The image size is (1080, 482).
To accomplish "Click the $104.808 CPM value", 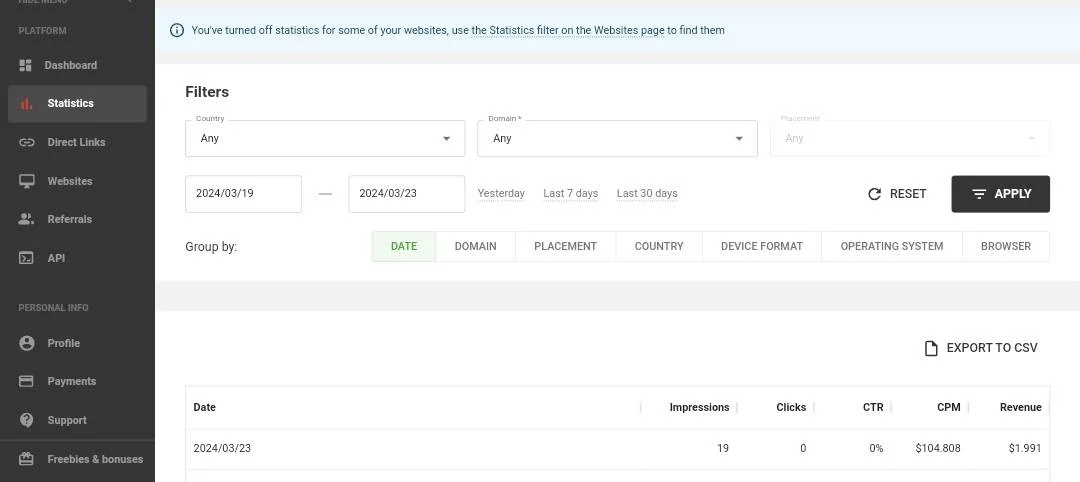I will 937,448.
